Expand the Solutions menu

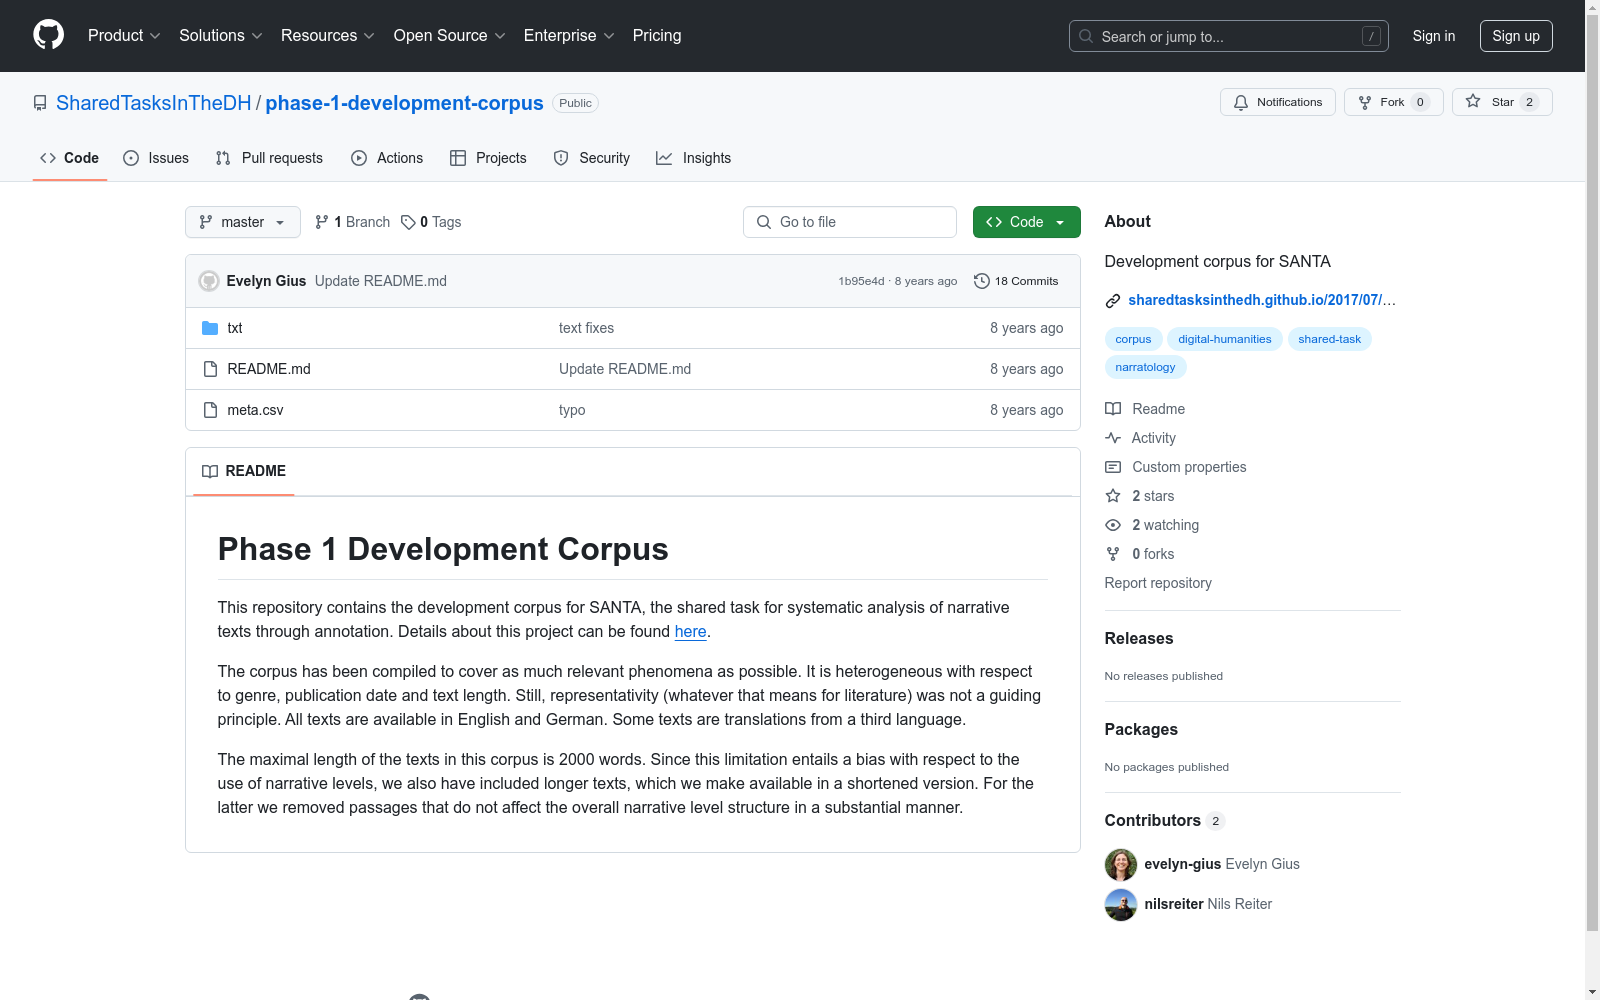point(221,35)
